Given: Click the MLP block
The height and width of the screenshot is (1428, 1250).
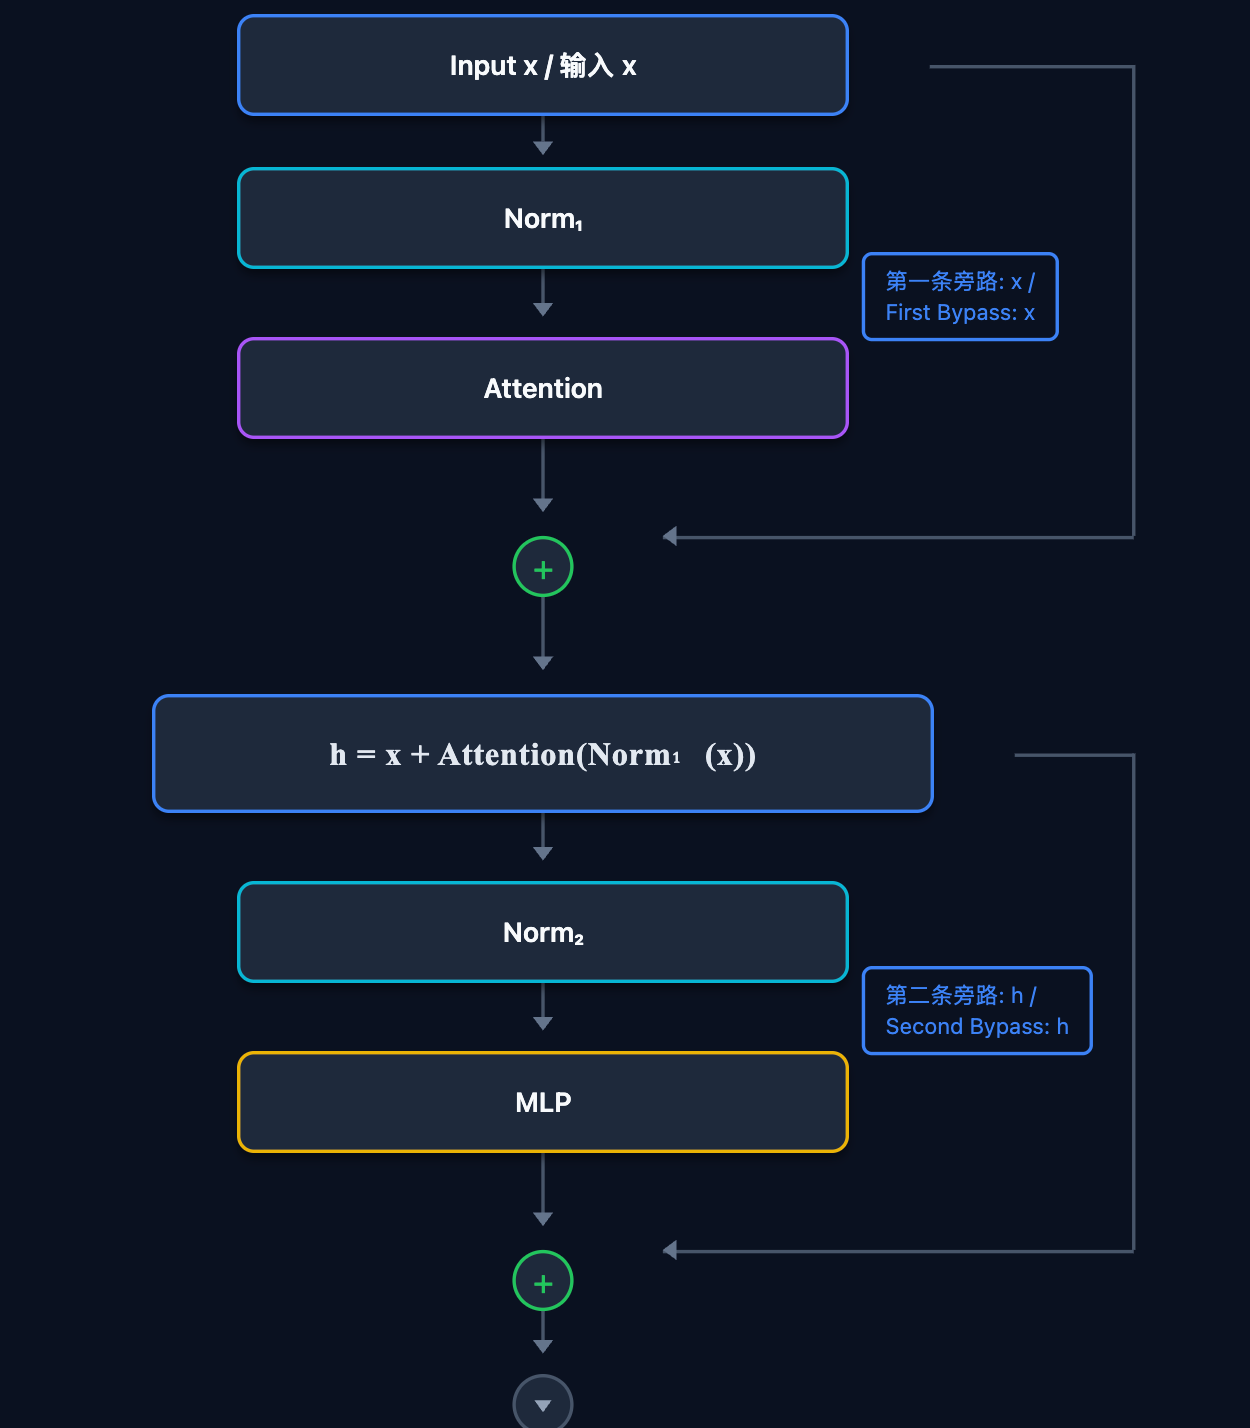Looking at the screenshot, I should 543,1102.
